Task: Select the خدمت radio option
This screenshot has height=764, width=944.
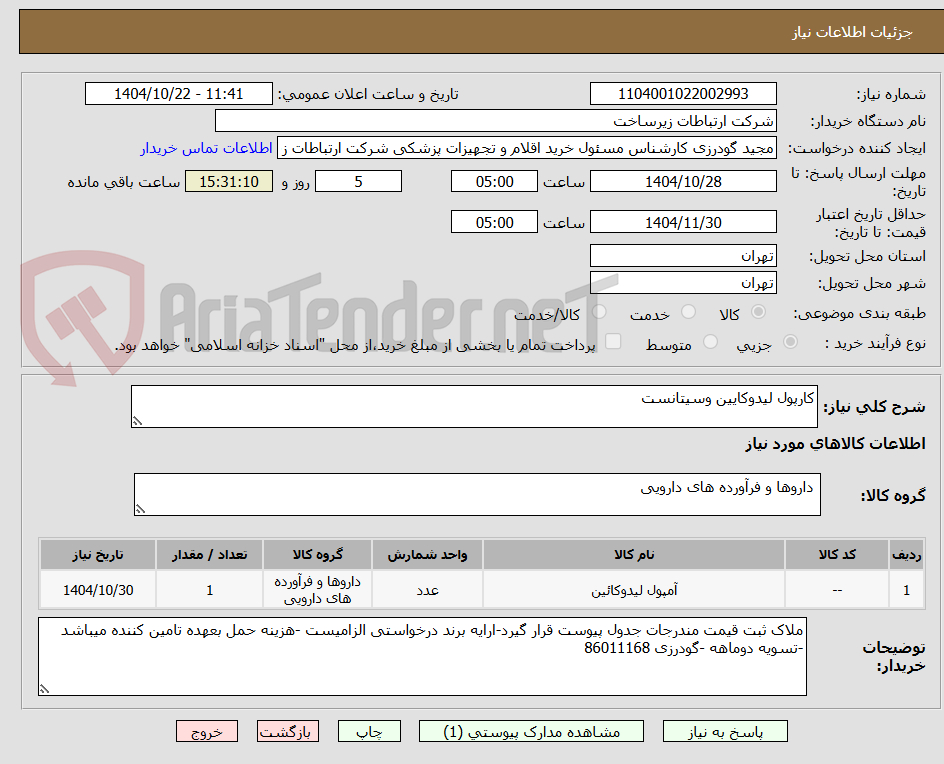Action: (x=688, y=311)
